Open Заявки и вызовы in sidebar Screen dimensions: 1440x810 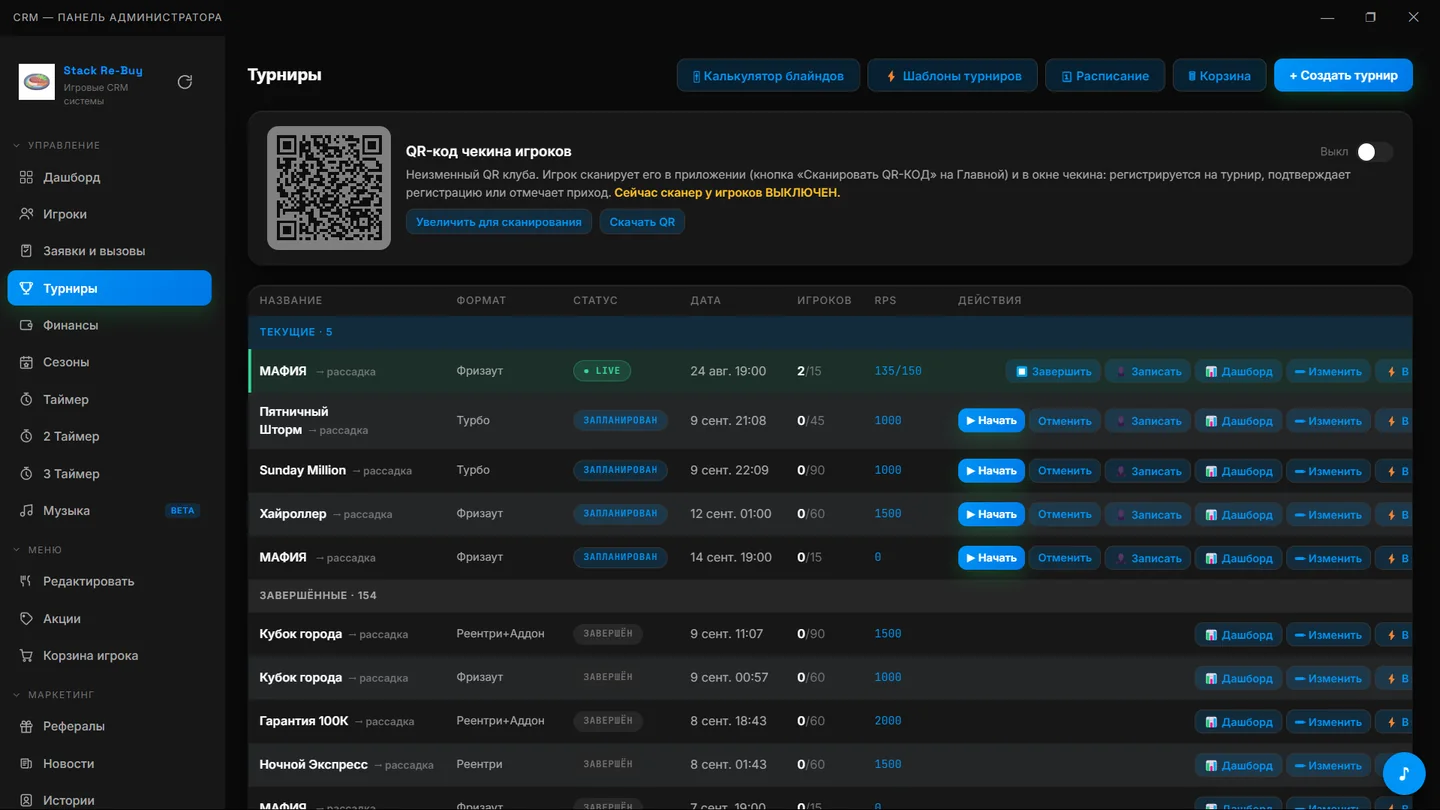pyautogui.click(x=109, y=251)
